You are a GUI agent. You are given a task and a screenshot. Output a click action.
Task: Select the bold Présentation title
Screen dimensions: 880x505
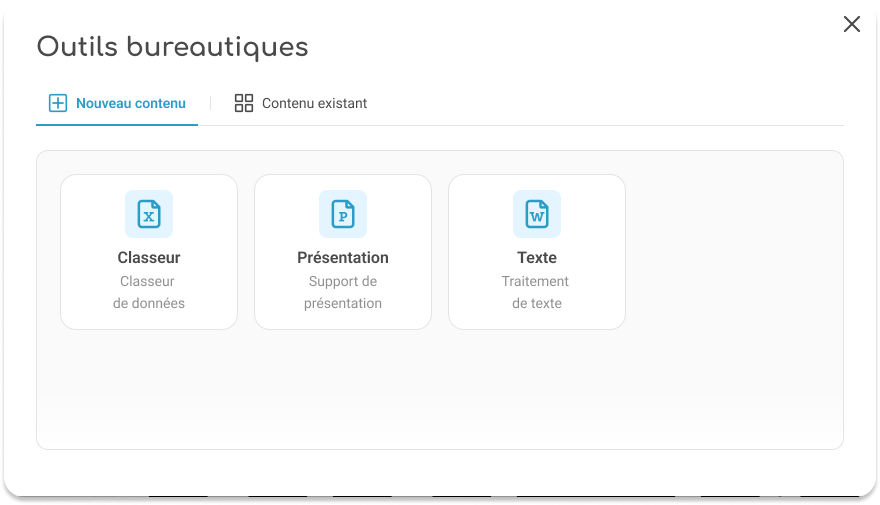coord(343,257)
